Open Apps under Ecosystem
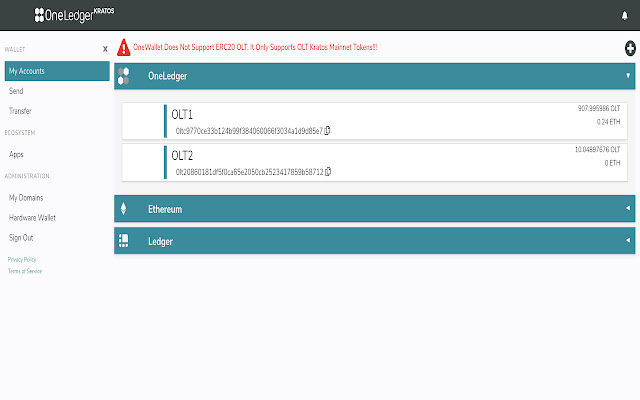This screenshot has height=400, width=640. click(16, 155)
